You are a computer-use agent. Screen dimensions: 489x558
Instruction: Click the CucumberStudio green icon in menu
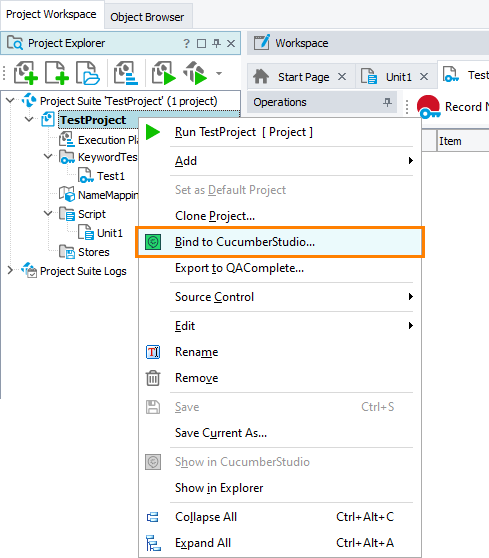153,242
